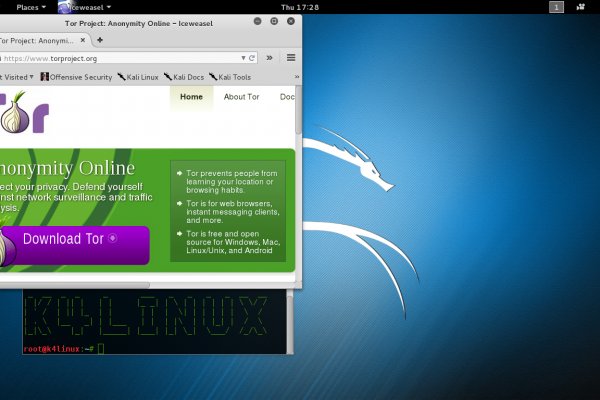Screen dimensions: 600x400
Task: Switch to the Home tab on site
Action: pyautogui.click(x=191, y=97)
